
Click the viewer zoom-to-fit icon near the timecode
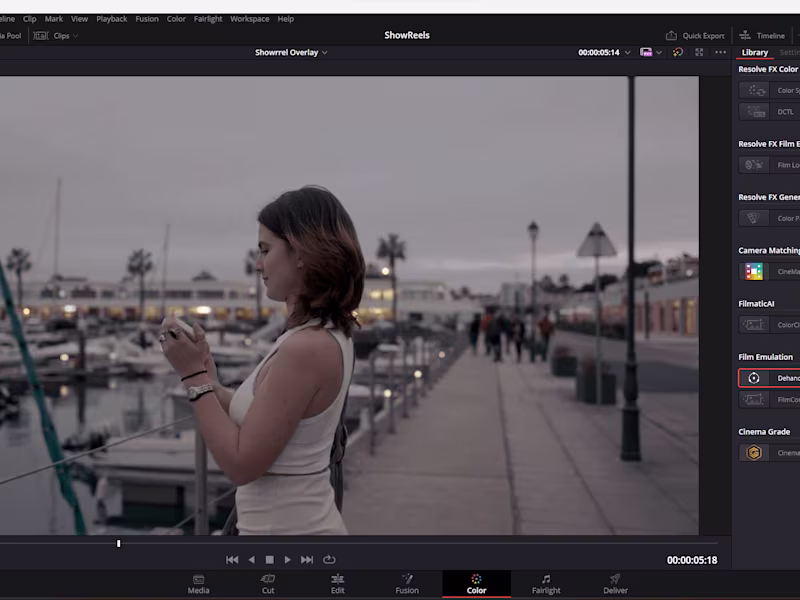(x=699, y=52)
